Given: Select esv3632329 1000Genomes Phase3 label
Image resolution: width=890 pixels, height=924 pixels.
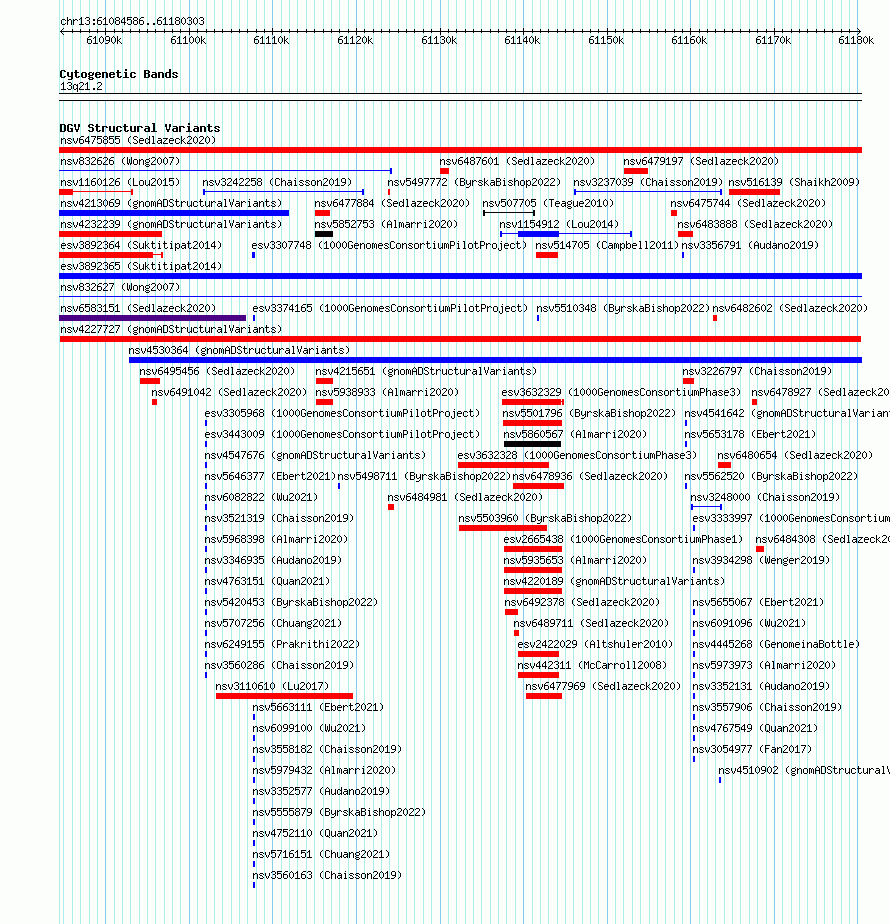Looking at the screenshot, I should pos(621,392).
